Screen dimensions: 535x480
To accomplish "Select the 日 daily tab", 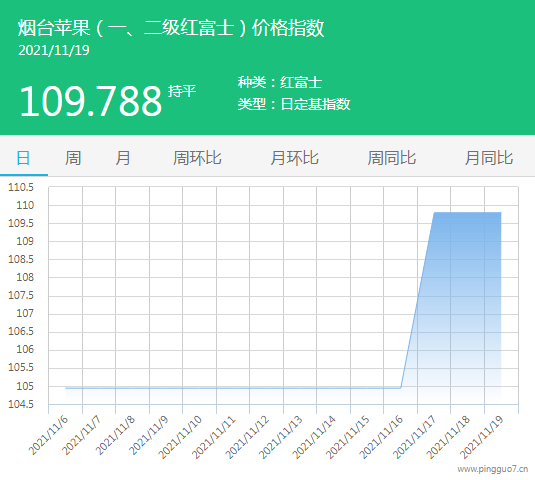I will click(x=24, y=158).
